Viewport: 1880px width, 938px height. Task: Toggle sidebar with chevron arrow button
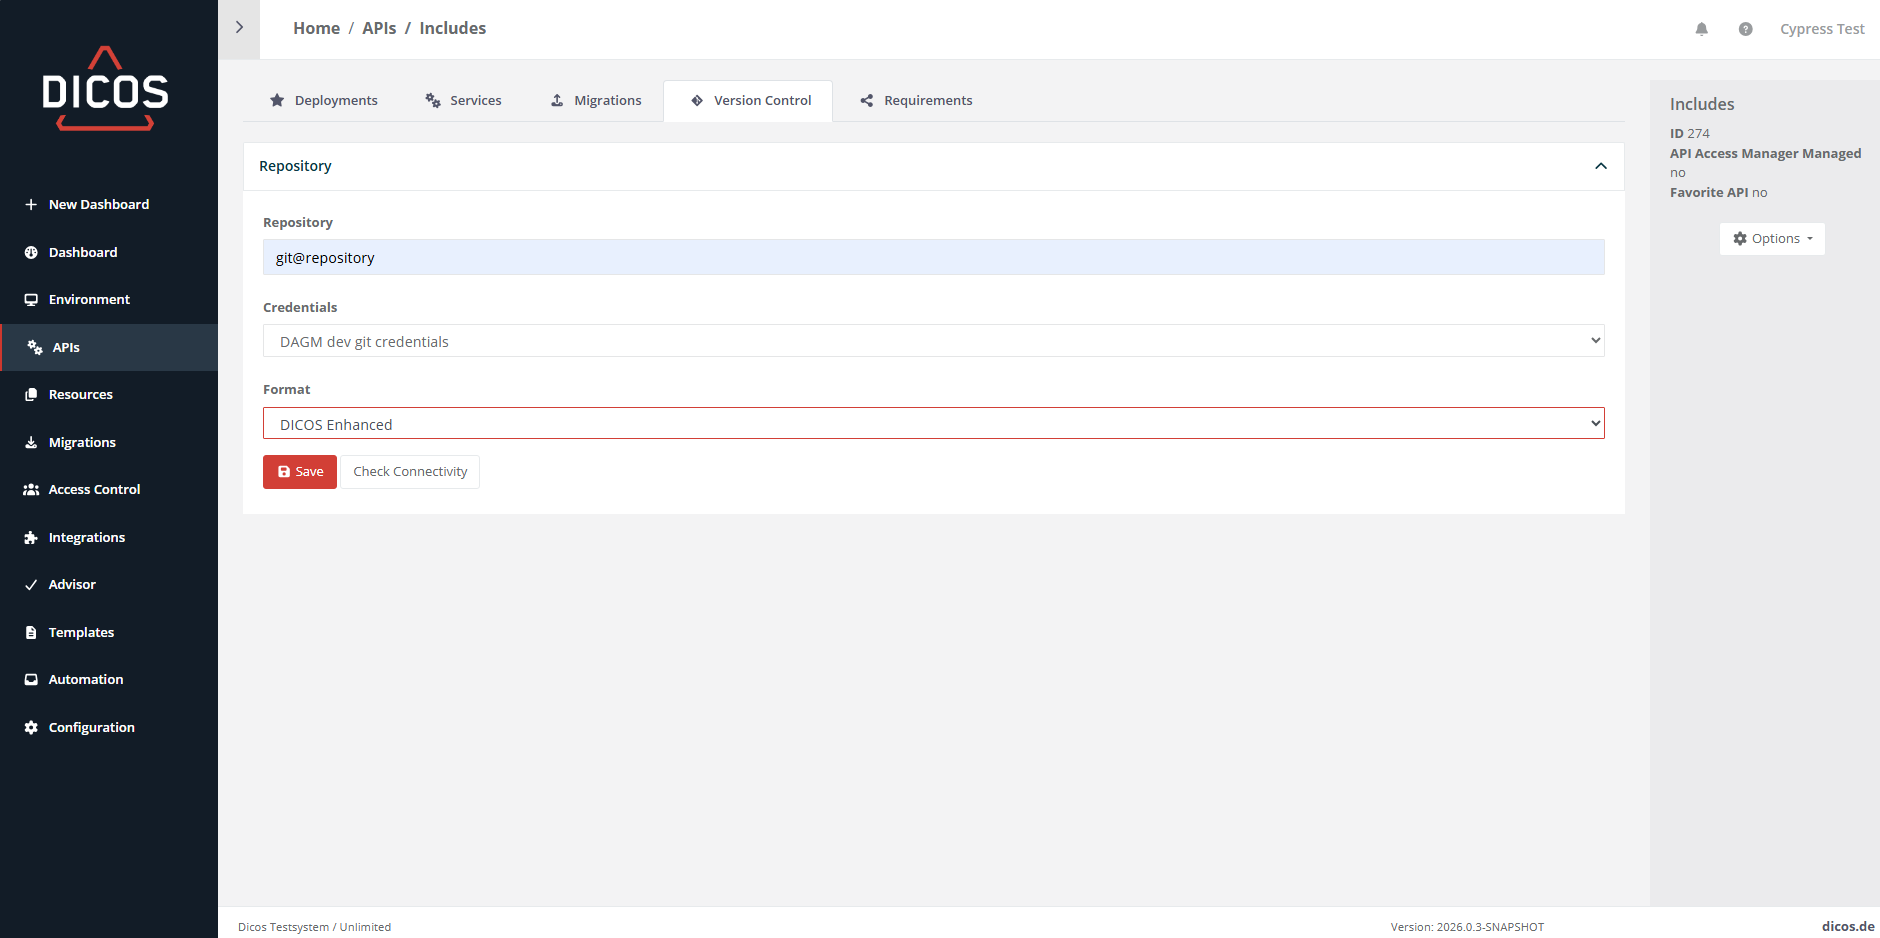239,28
